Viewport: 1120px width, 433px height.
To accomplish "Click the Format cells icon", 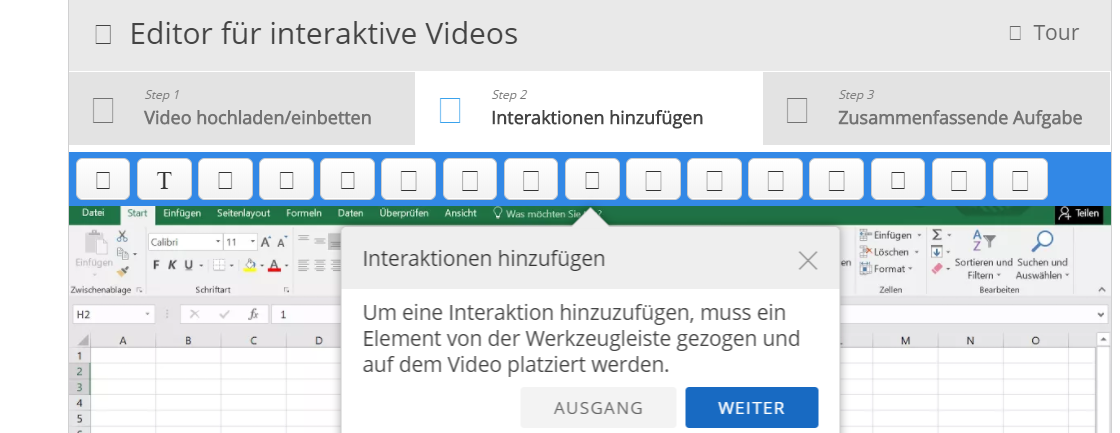I will [866, 269].
